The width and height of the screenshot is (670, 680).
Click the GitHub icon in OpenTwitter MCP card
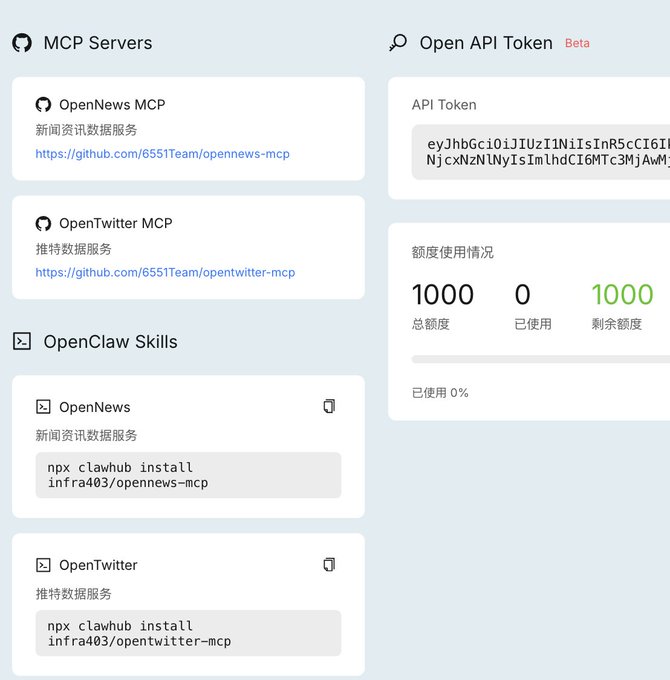(43, 224)
